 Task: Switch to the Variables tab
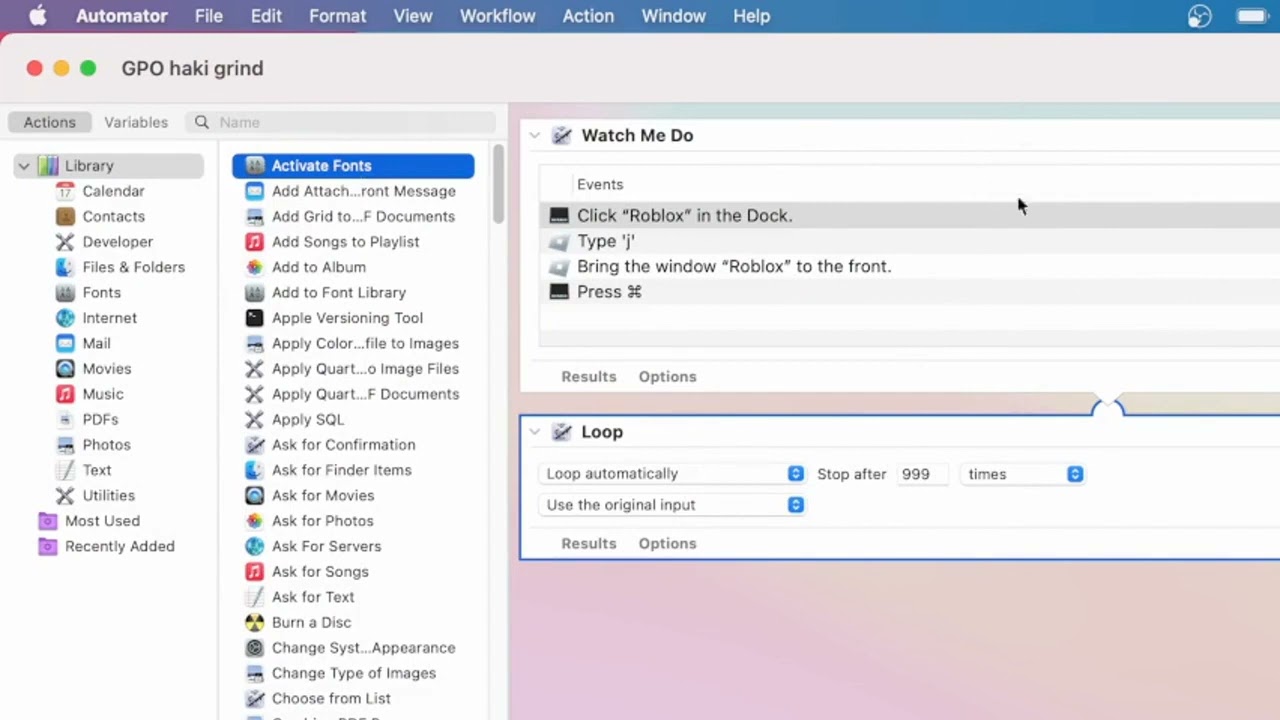point(136,122)
